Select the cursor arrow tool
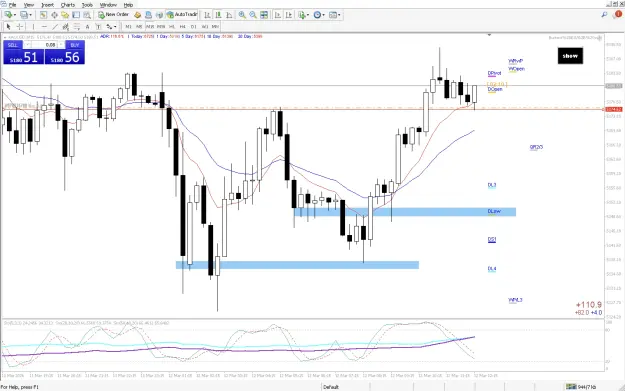The width and height of the screenshot is (625, 391). (x=8, y=27)
